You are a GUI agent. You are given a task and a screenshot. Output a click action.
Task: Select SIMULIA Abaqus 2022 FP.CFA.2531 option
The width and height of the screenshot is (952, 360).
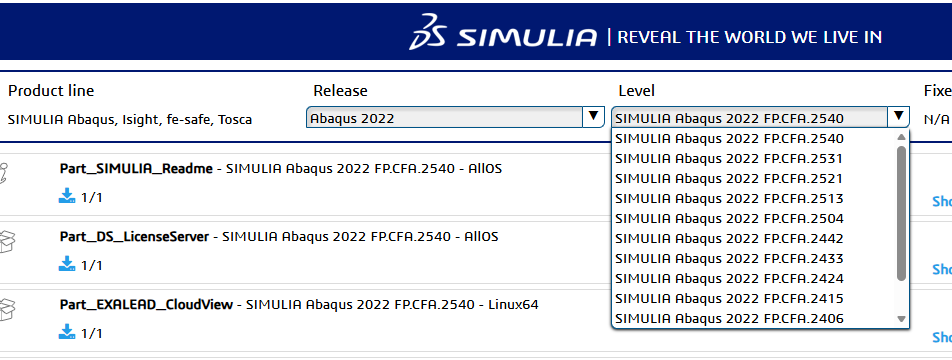point(754,158)
